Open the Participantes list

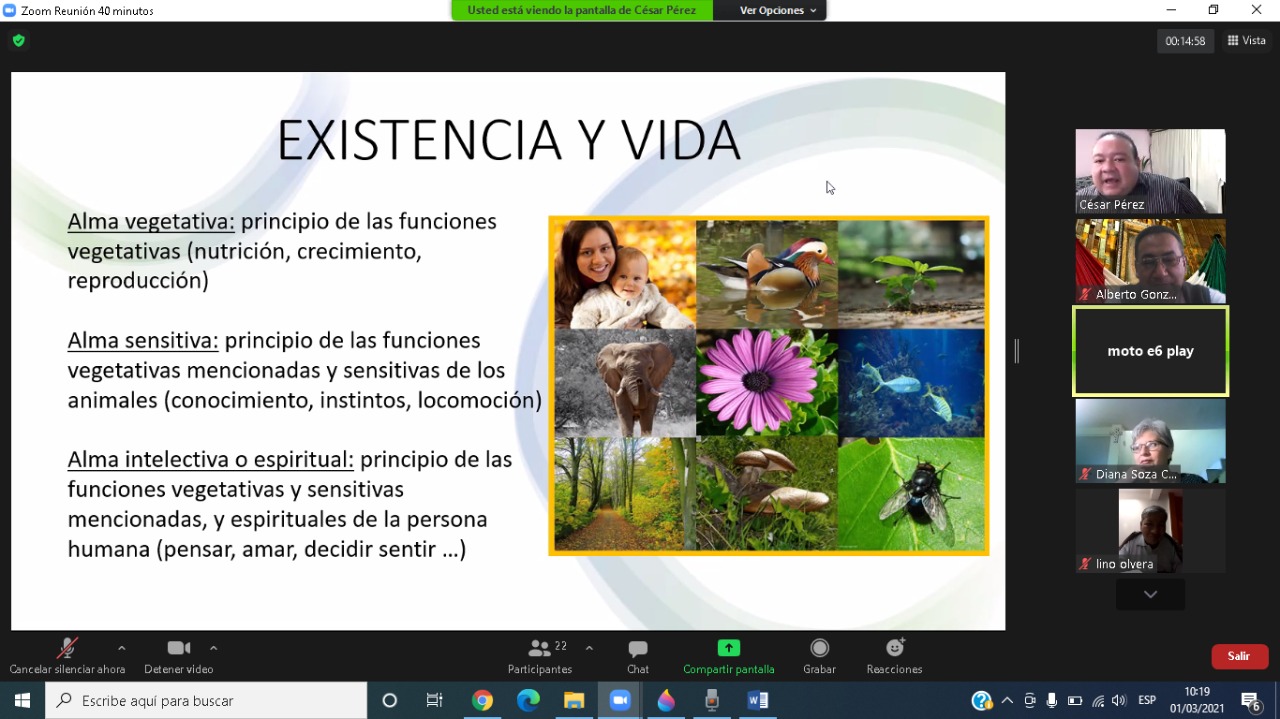click(540, 656)
